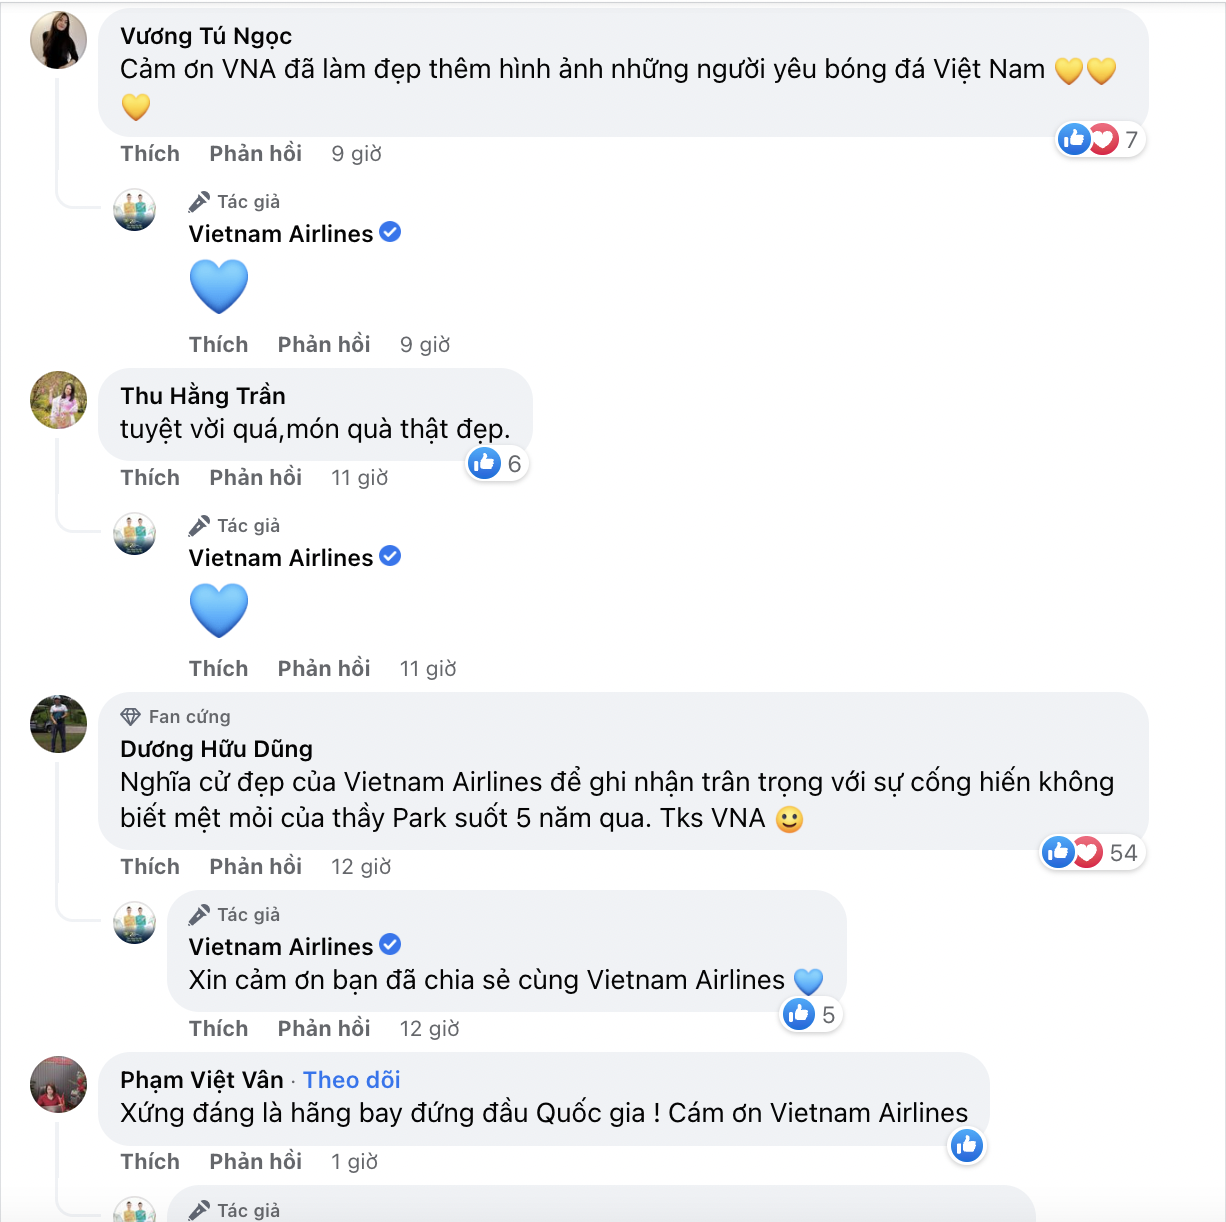Viewport: 1226px width, 1222px height.
Task: Click the Fan cứng badge
Action: coord(176,716)
